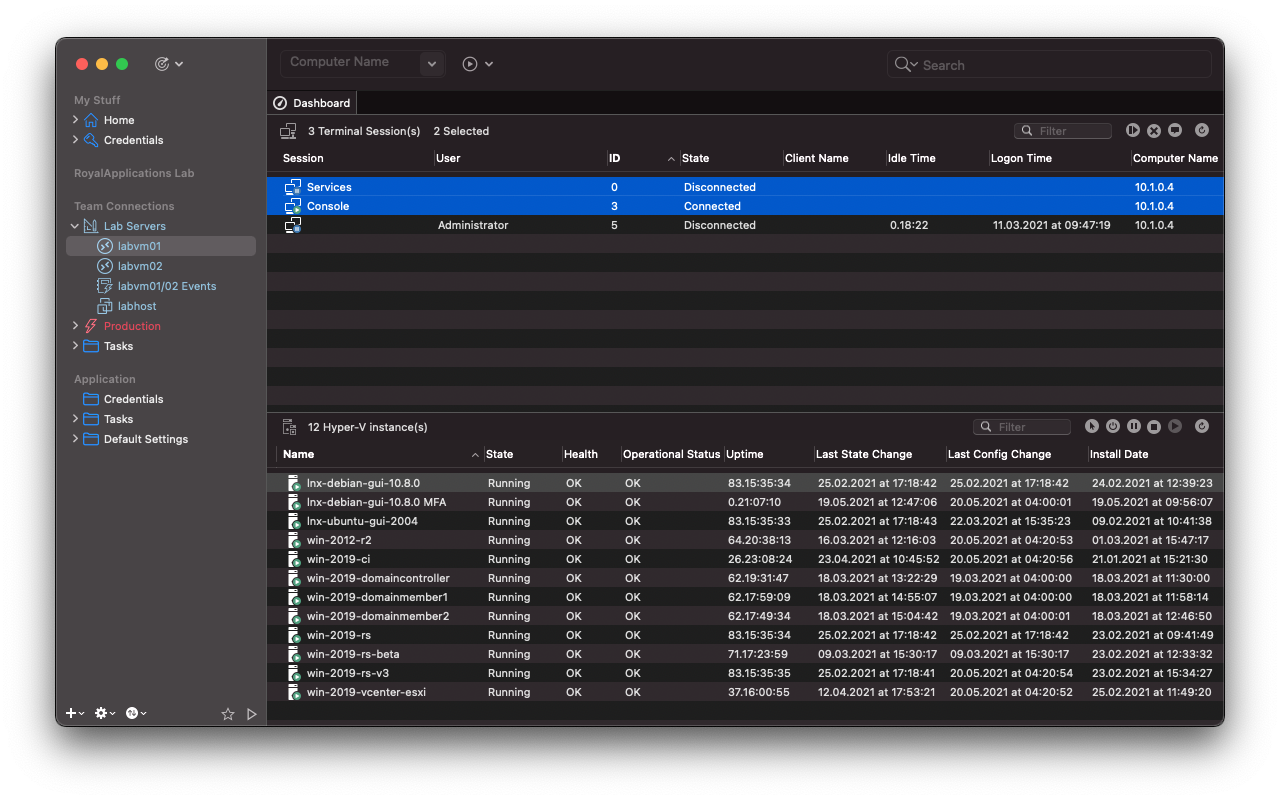This screenshot has width=1280, height=800.
Task: Stop the selected virtual machine
Action: (1154, 426)
